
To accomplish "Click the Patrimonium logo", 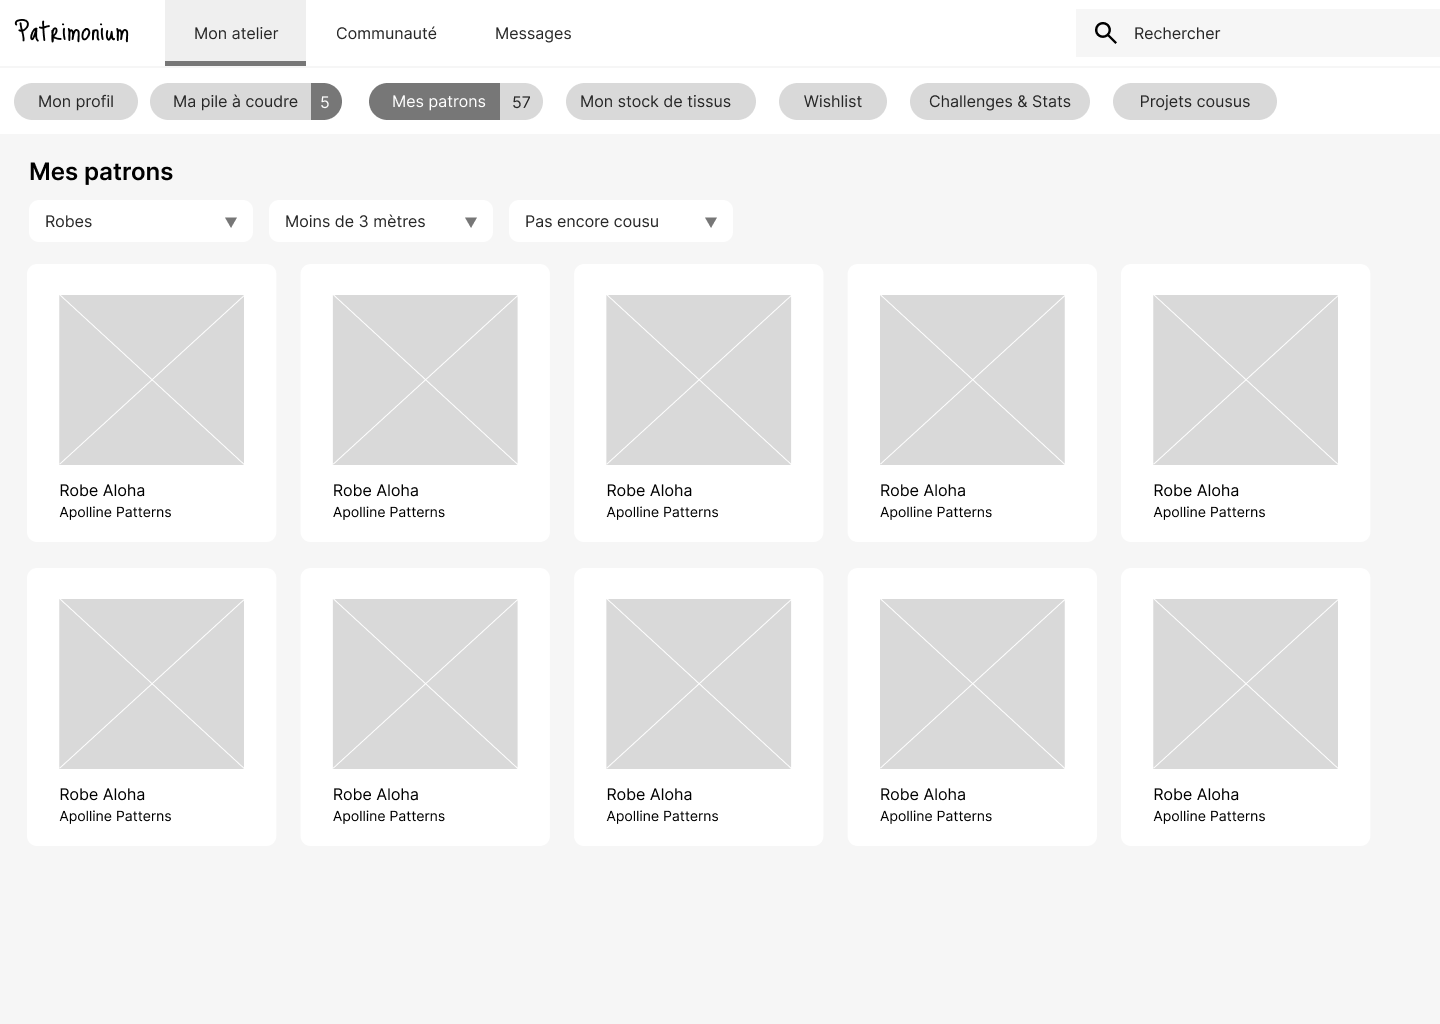I will 72,33.
